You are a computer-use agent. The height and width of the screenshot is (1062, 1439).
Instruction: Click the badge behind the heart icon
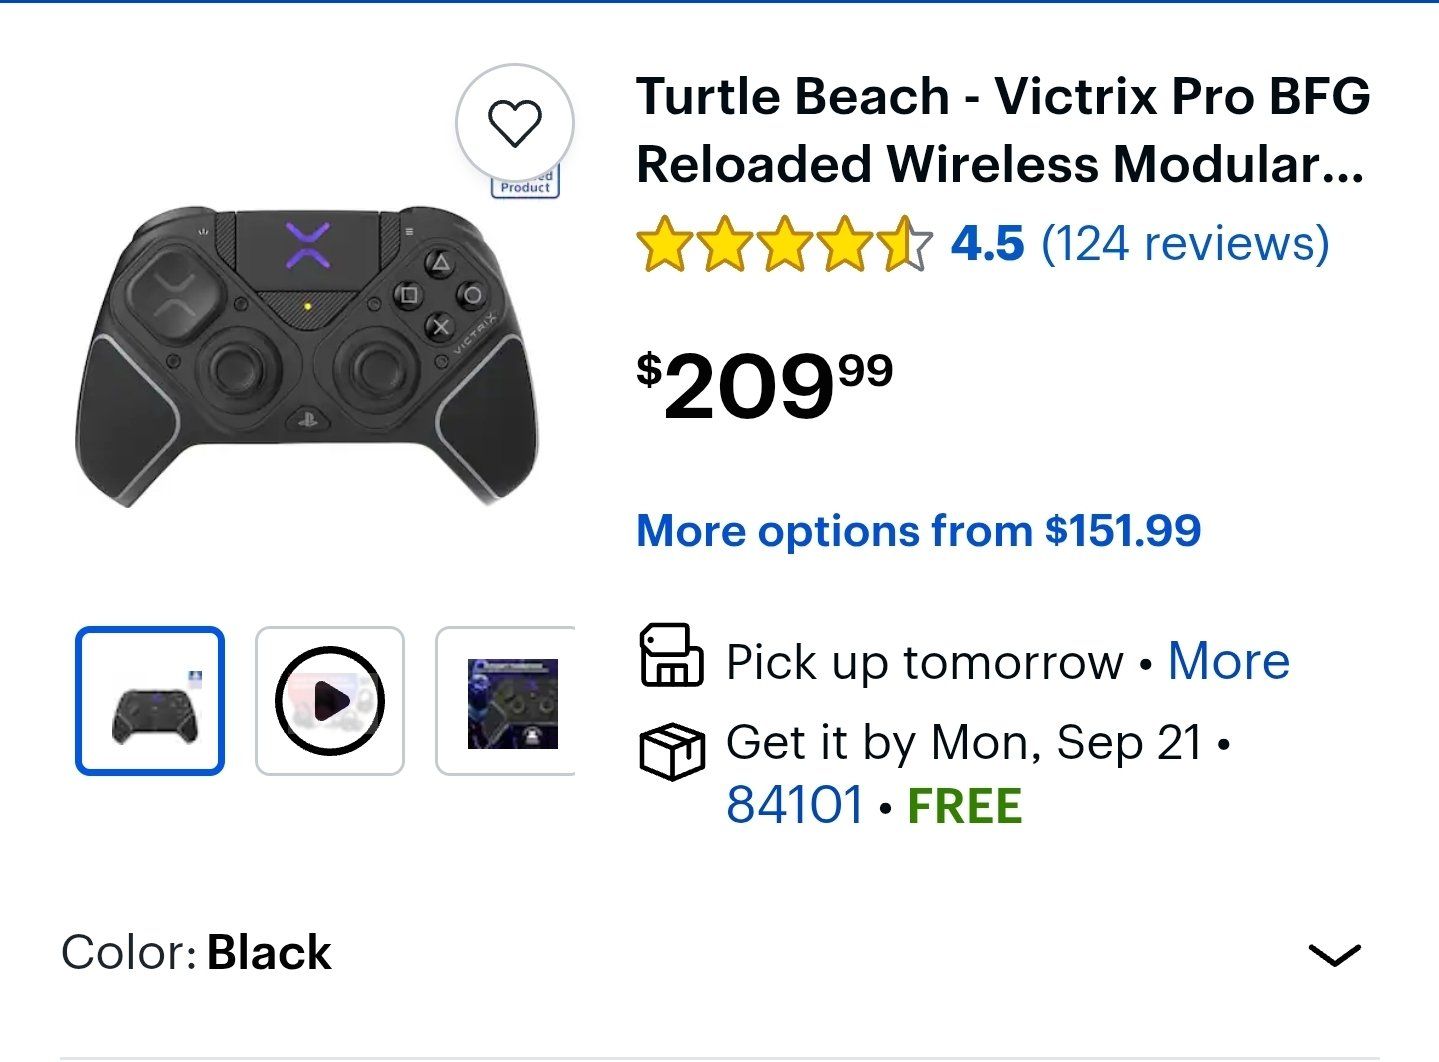pos(525,182)
